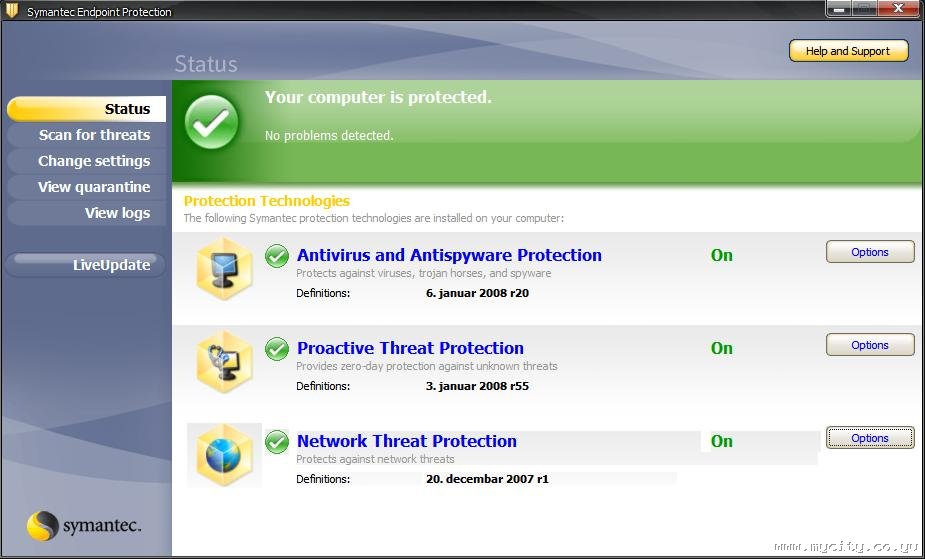This screenshot has width=925, height=559.
Task: Click the shield icon in the title bar
Action: coord(12,12)
